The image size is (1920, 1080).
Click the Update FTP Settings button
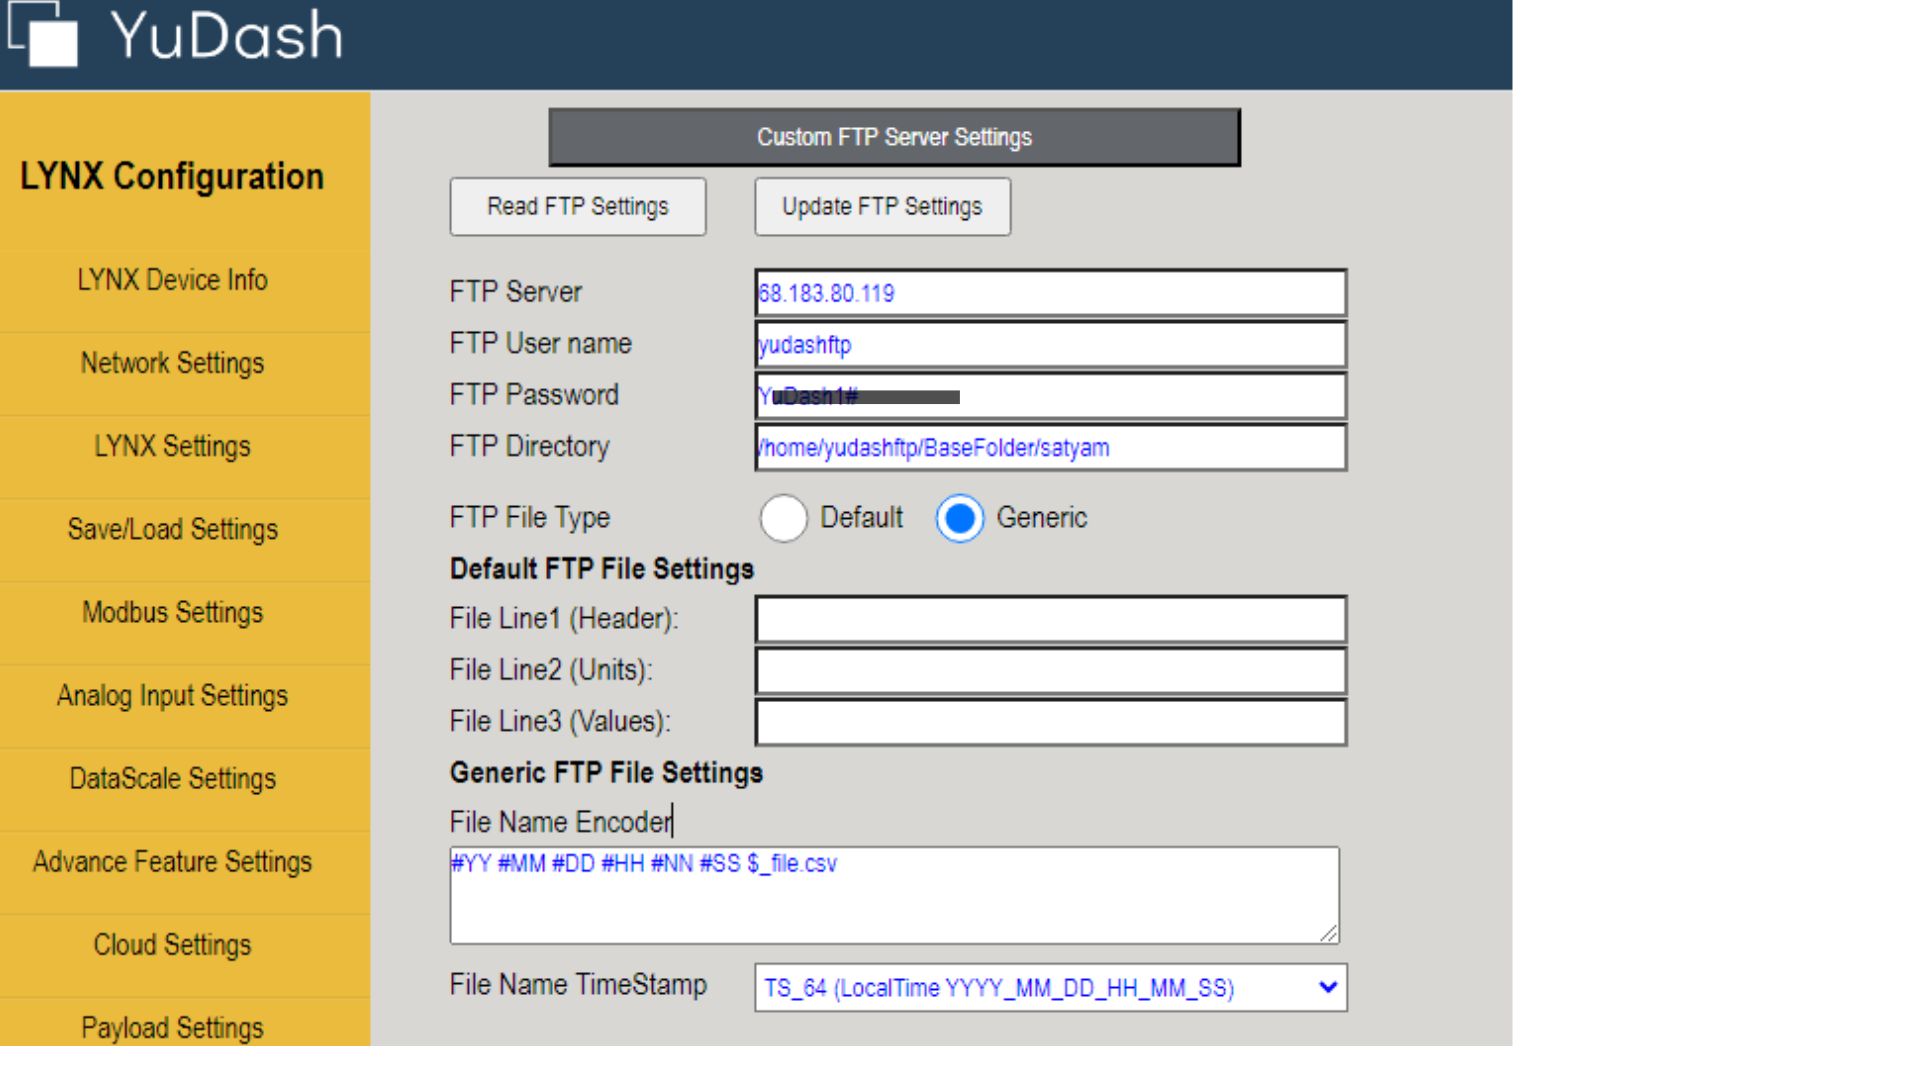pos(882,207)
